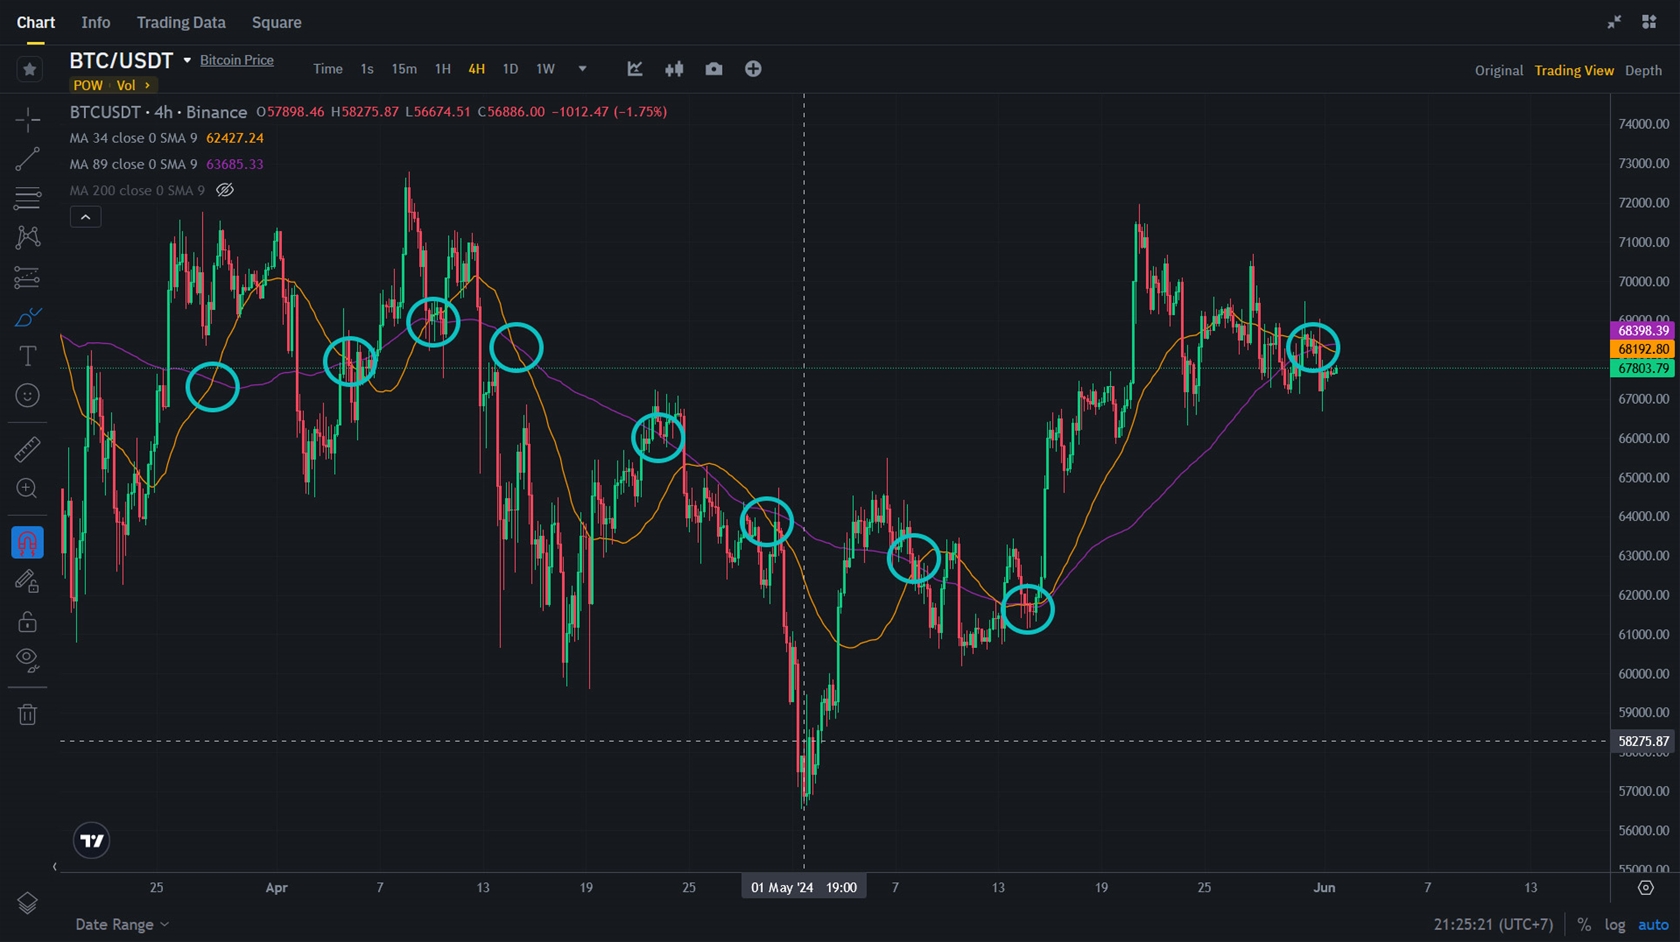This screenshot has width=1680, height=942.
Task: Take a chart snapshot with camera icon
Action: point(714,69)
